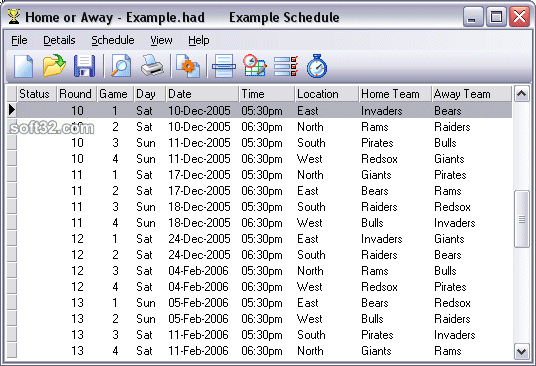Click the Day column header
The height and width of the screenshot is (366, 536).
pos(150,94)
